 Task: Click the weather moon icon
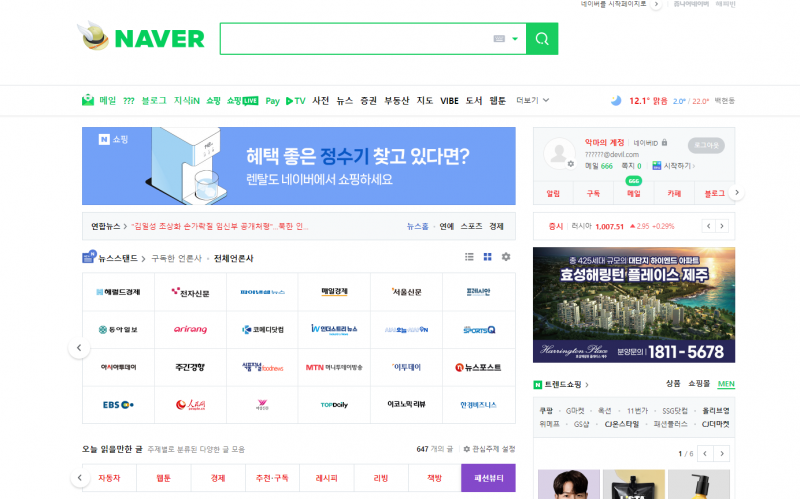coord(616,100)
